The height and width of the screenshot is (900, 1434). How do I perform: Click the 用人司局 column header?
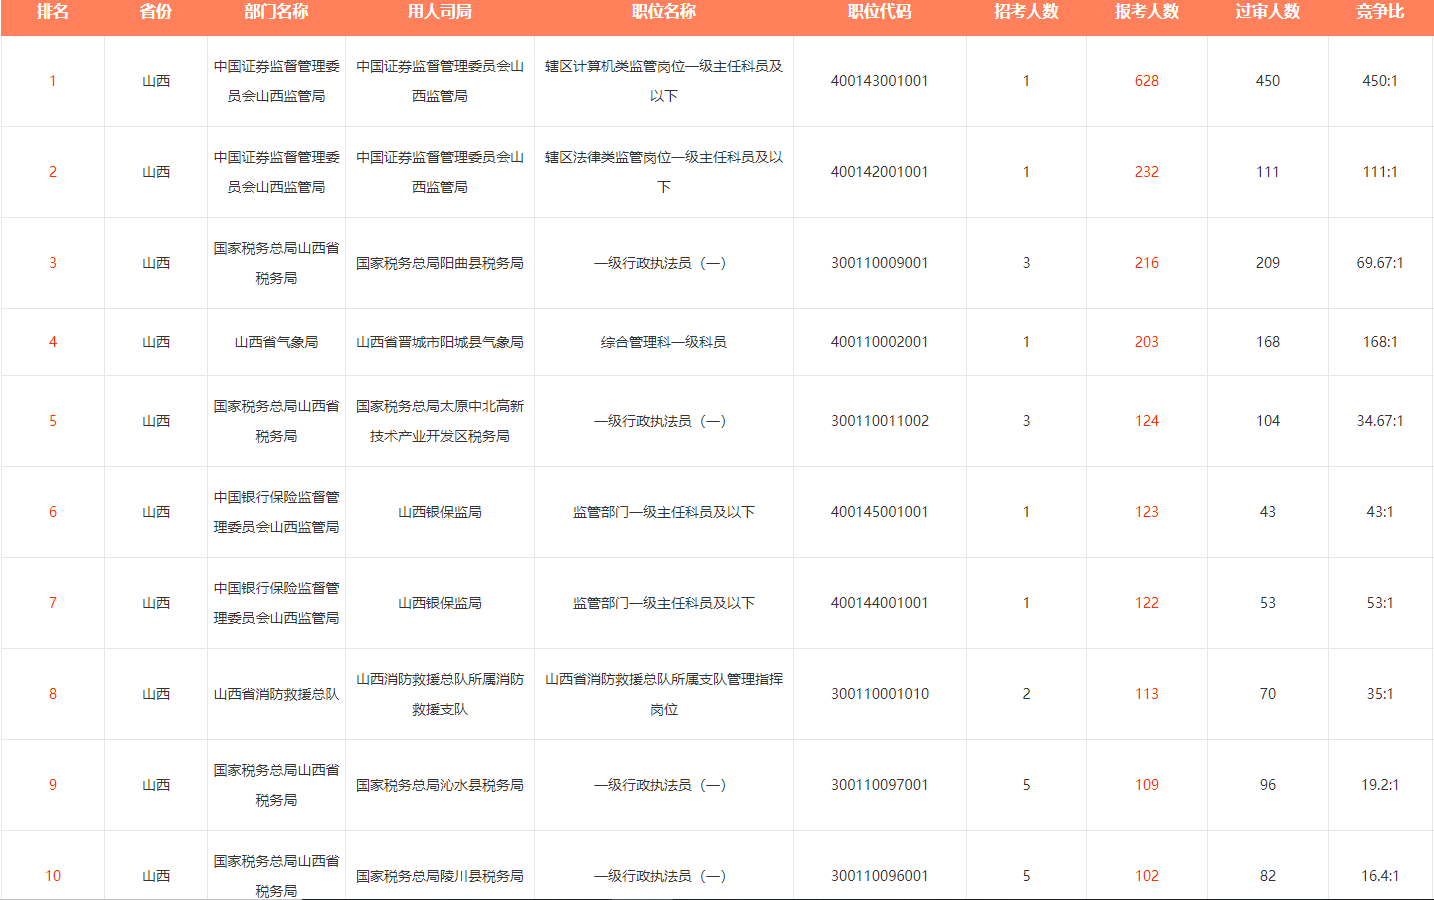coord(440,12)
